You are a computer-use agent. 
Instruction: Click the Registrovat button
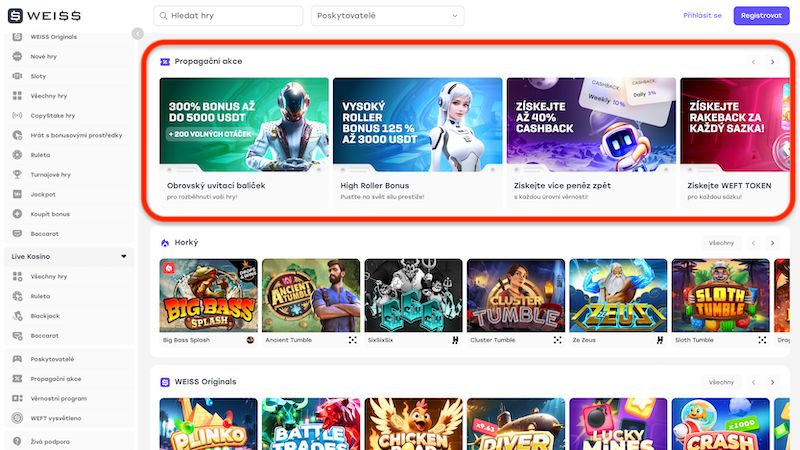point(761,16)
